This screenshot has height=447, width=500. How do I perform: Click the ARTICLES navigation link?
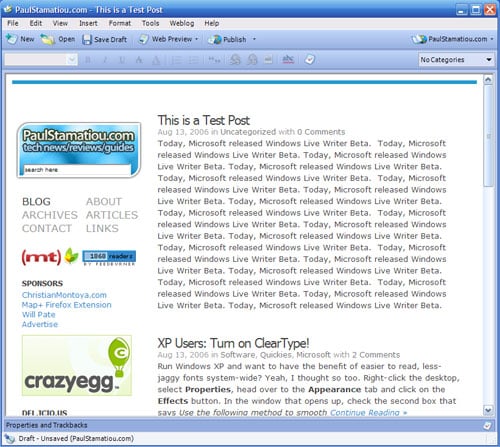[112, 215]
